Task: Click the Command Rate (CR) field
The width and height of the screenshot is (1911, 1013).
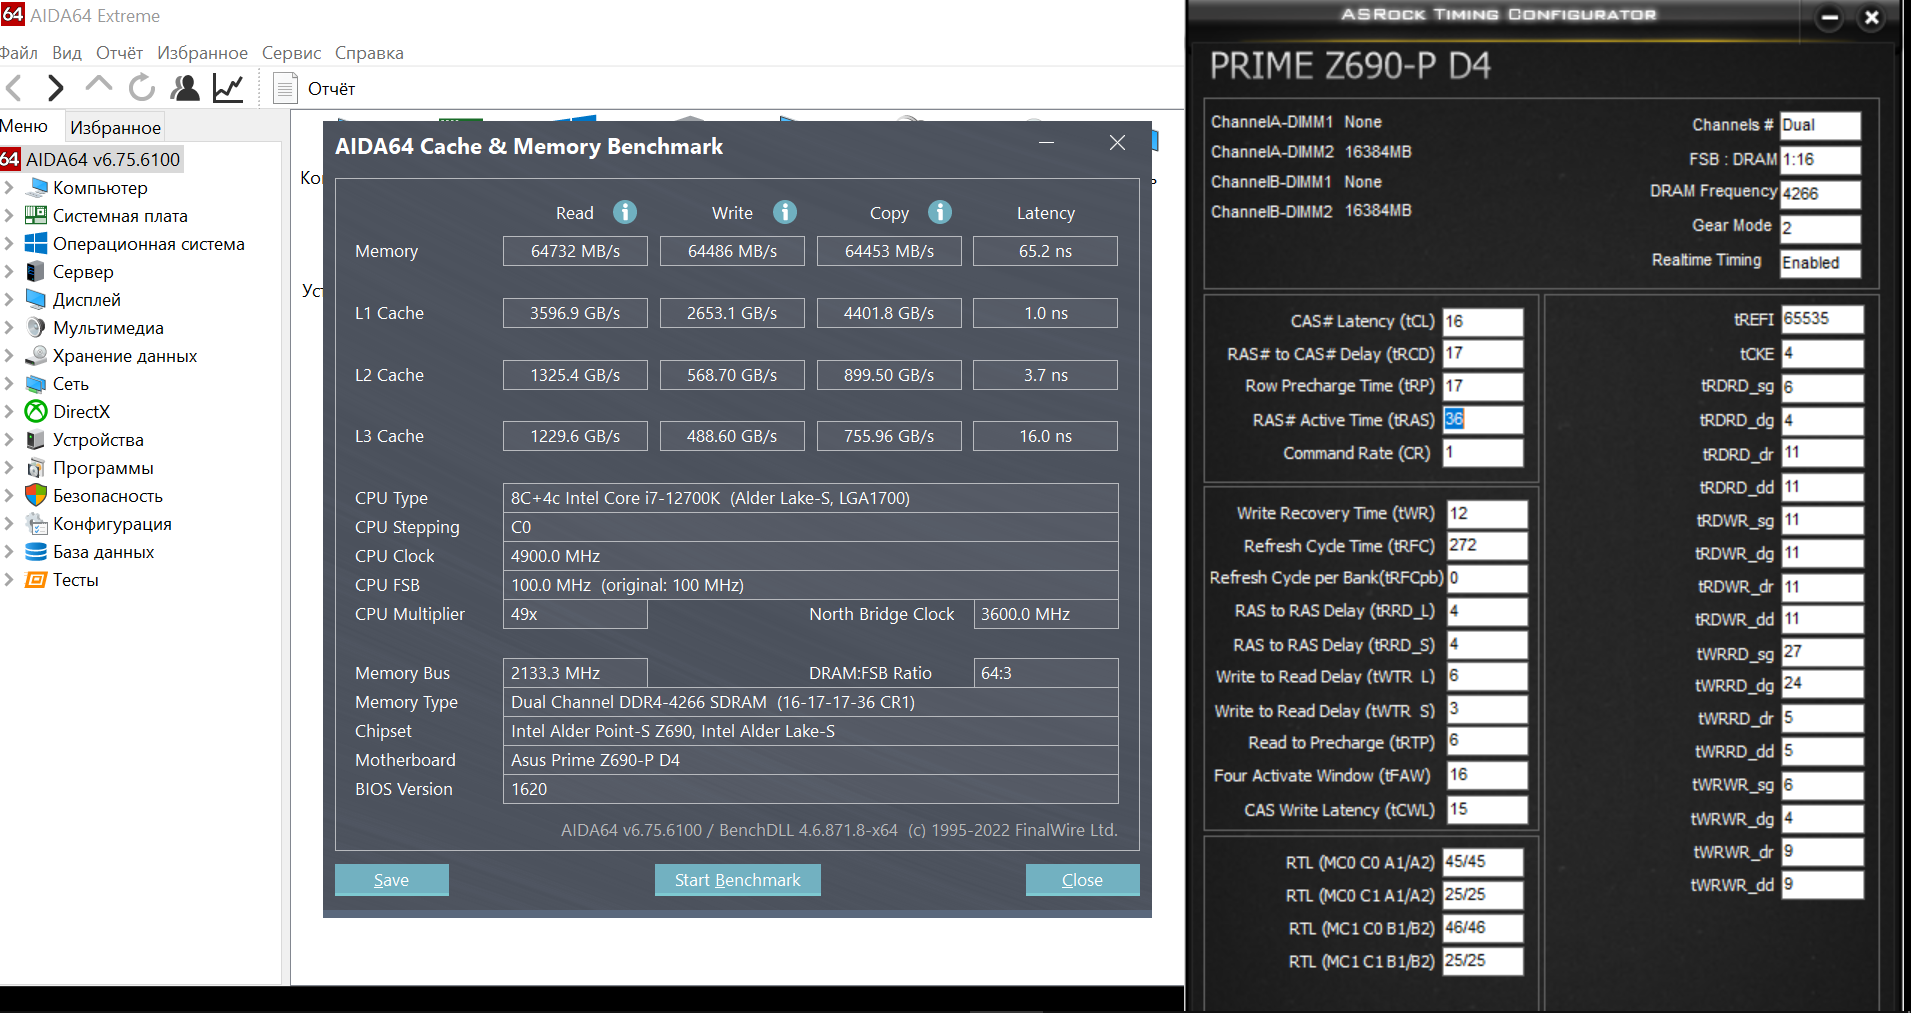Action: coord(1482,453)
